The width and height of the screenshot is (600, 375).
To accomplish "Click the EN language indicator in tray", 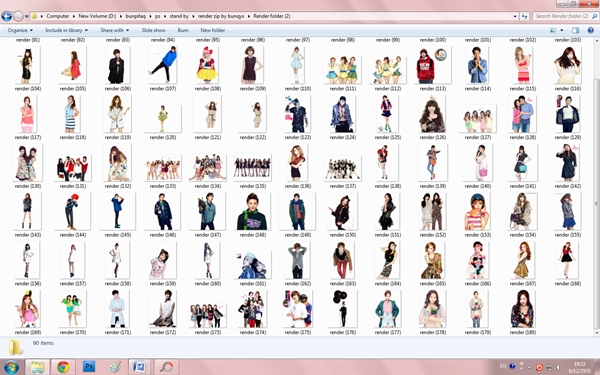I will tap(503, 367).
